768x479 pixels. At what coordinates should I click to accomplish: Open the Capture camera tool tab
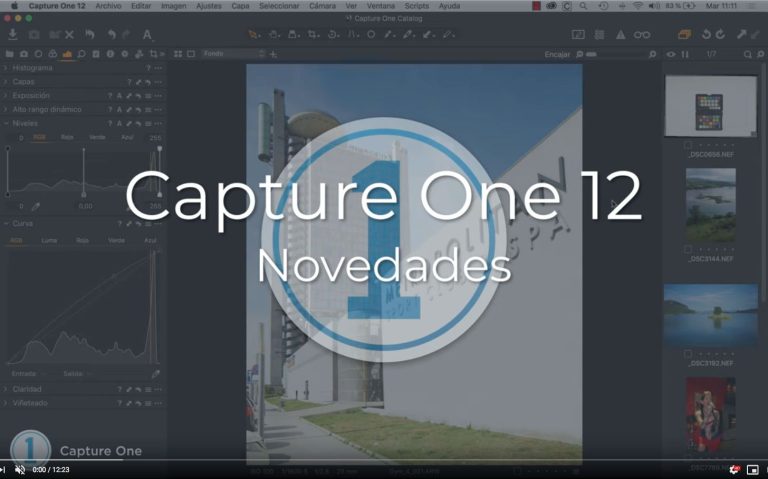24,54
